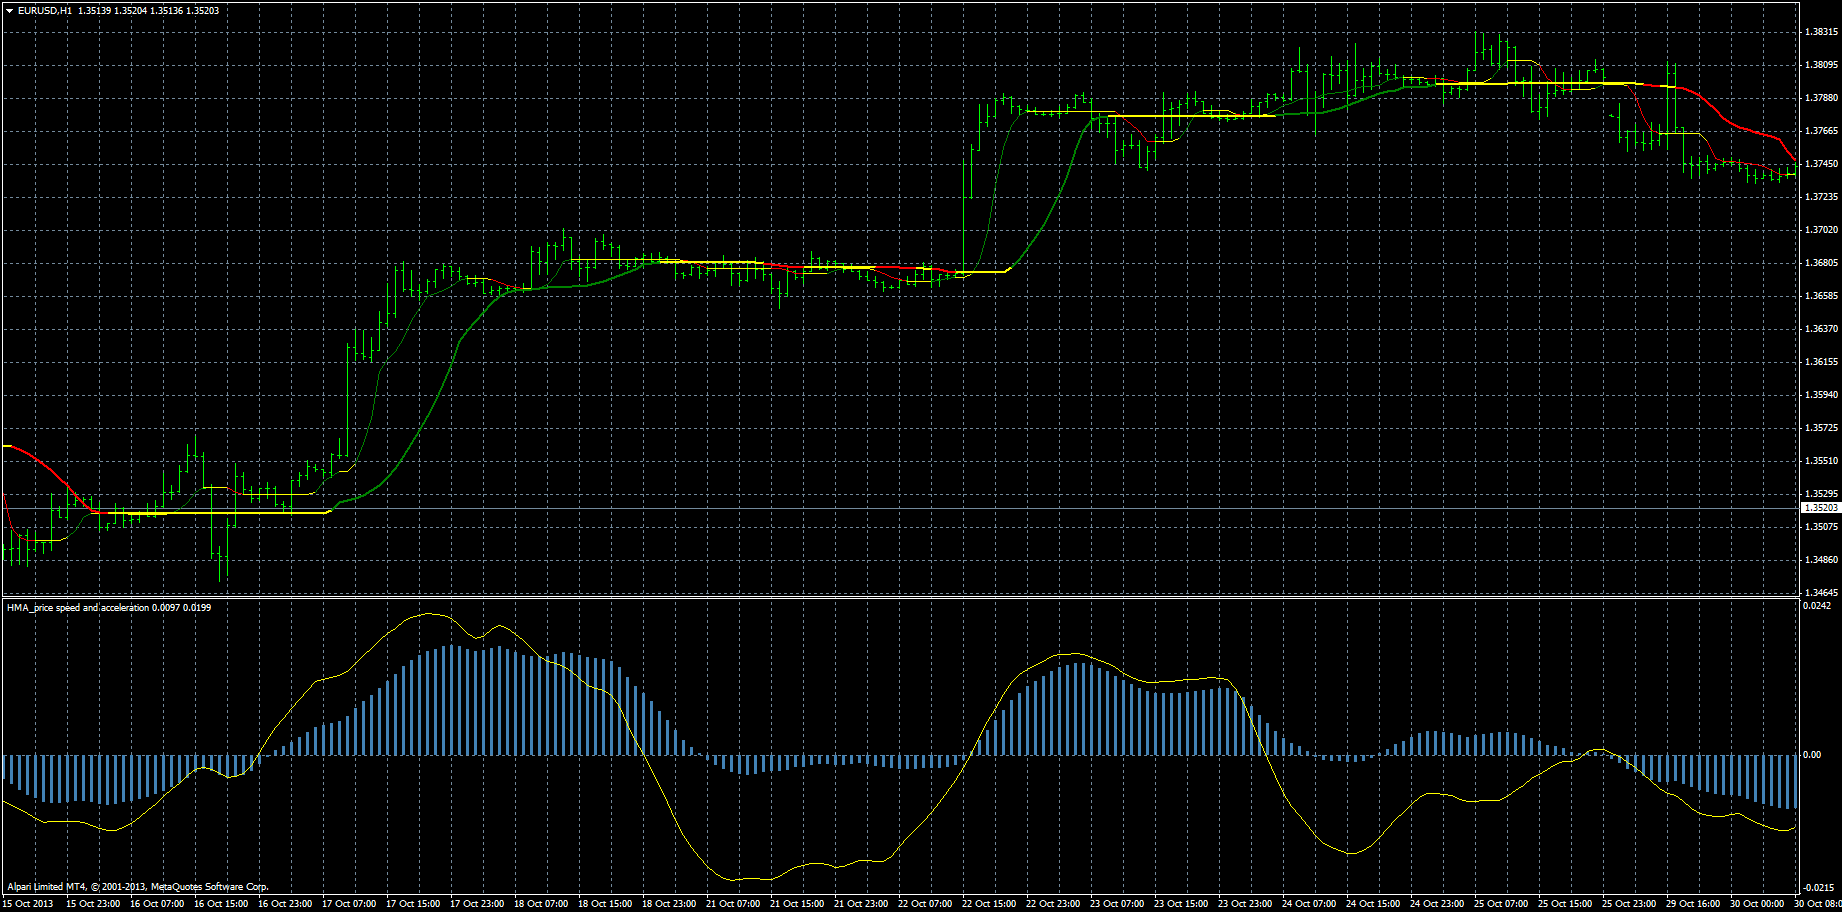
Task: Click the 18 Oct 07:00 time label
Action: coord(541,904)
